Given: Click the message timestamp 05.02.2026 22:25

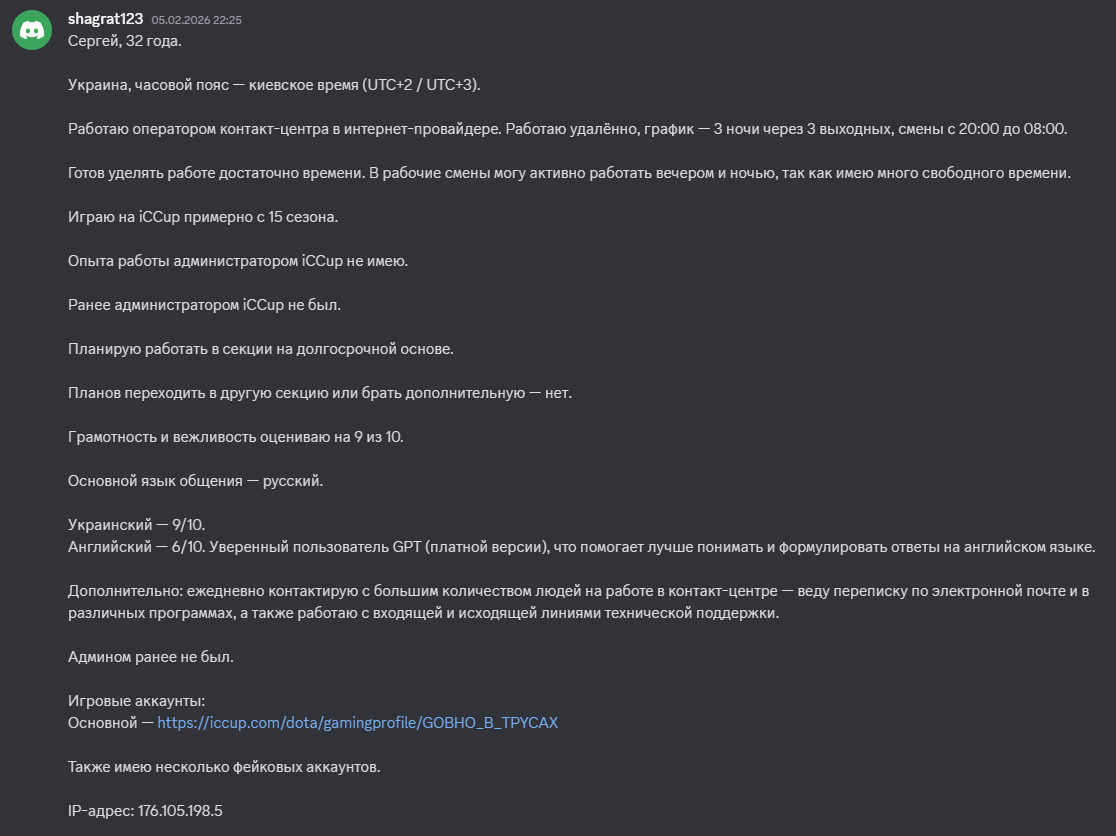Looking at the screenshot, I should (196, 20).
